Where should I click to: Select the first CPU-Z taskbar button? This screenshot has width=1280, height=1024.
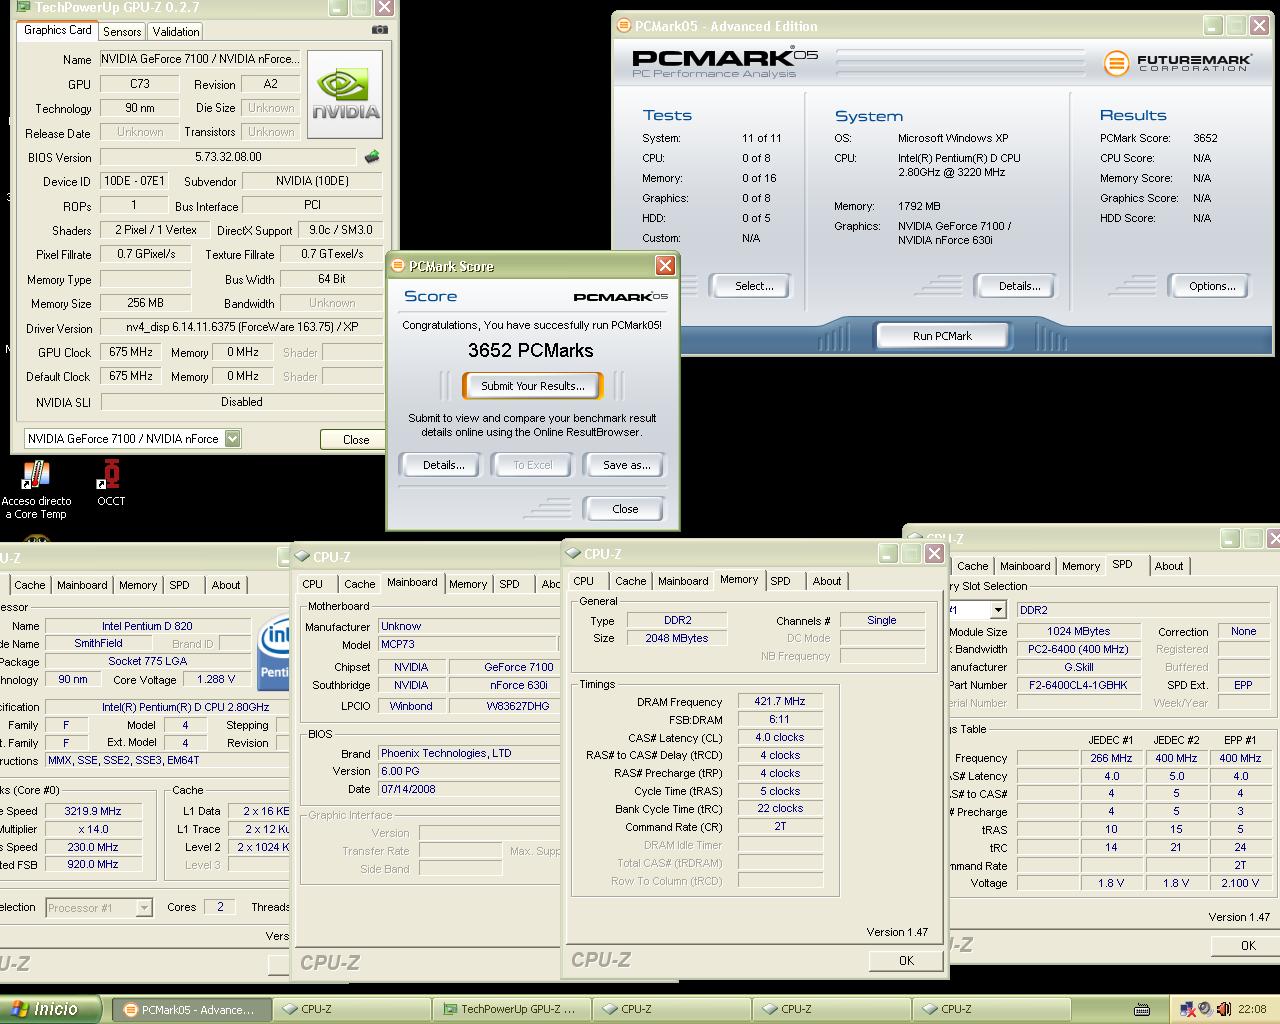pos(350,1009)
